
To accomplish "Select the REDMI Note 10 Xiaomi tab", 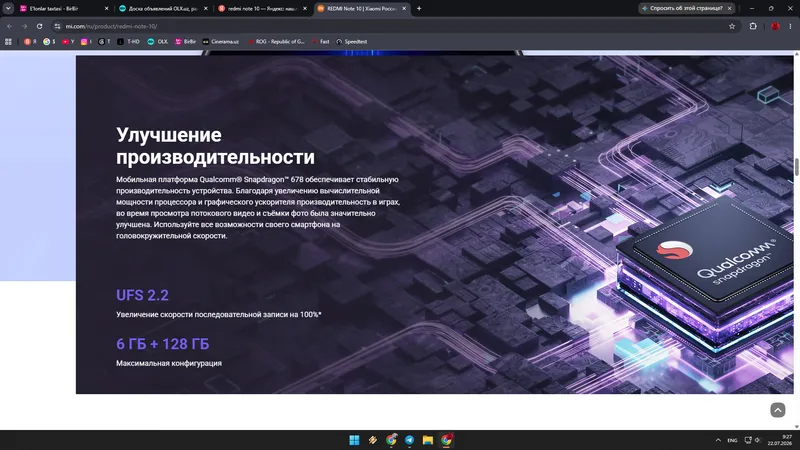I will click(361, 8).
